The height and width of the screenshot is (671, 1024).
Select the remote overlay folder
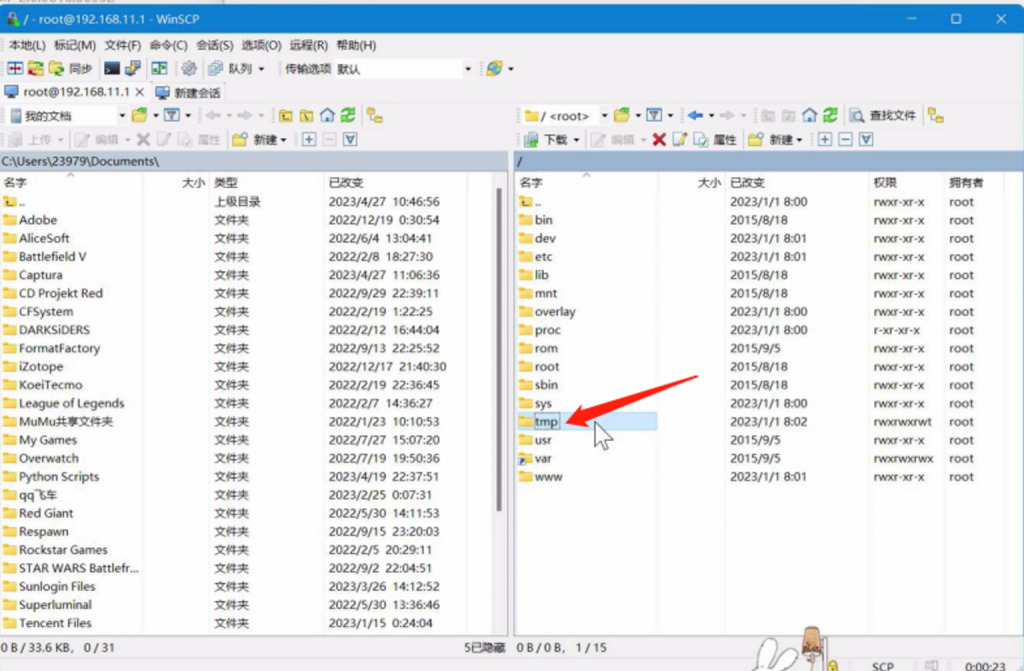555,312
